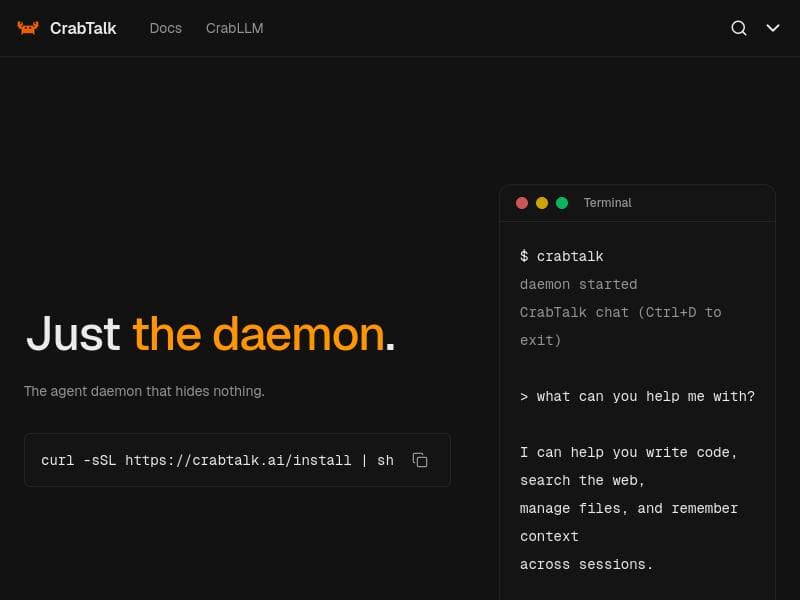Click the green dot in Terminal window
800x600 pixels.
coord(562,203)
